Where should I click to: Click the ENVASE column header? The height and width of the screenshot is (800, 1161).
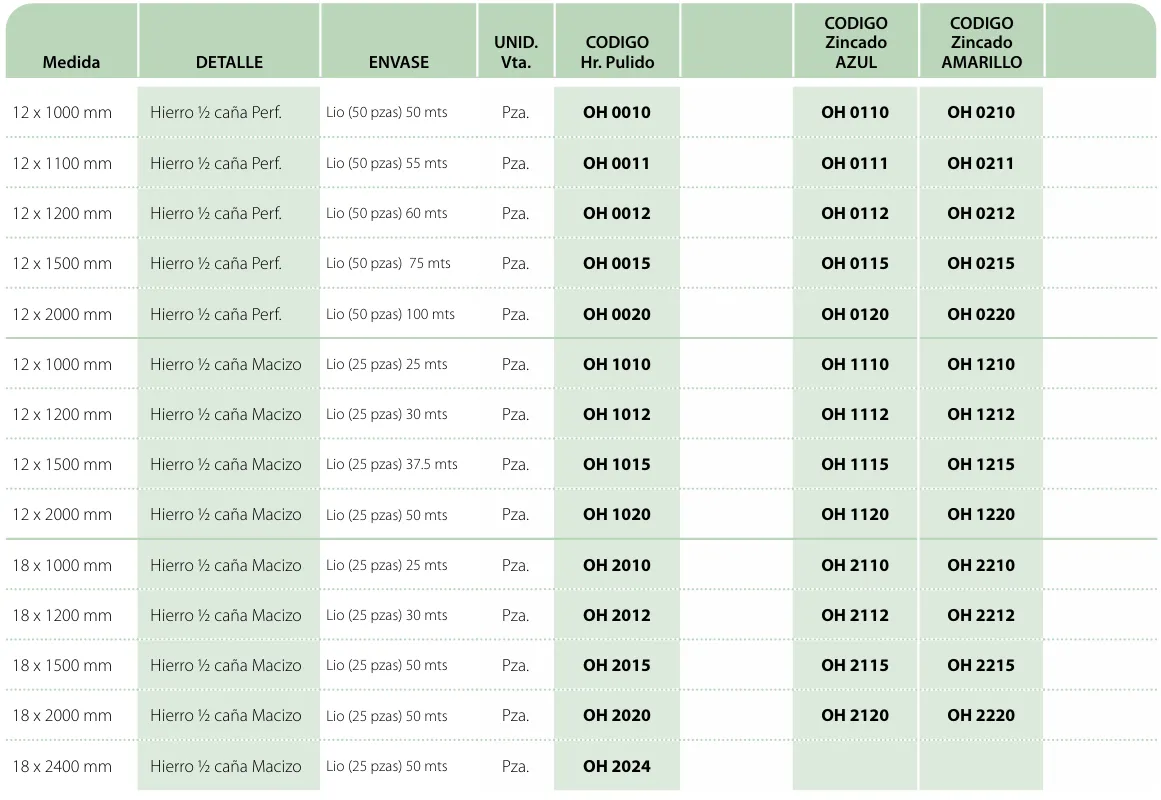click(x=398, y=62)
